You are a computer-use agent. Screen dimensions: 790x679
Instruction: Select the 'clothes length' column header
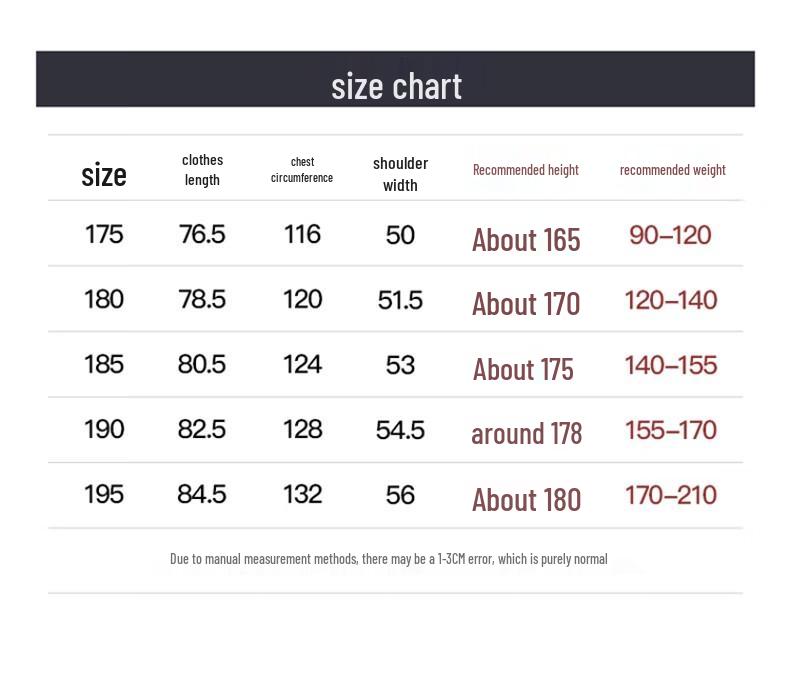point(202,170)
